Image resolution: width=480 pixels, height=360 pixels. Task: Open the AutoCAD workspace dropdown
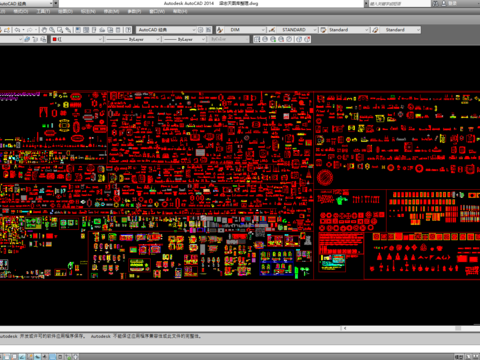[166, 30]
